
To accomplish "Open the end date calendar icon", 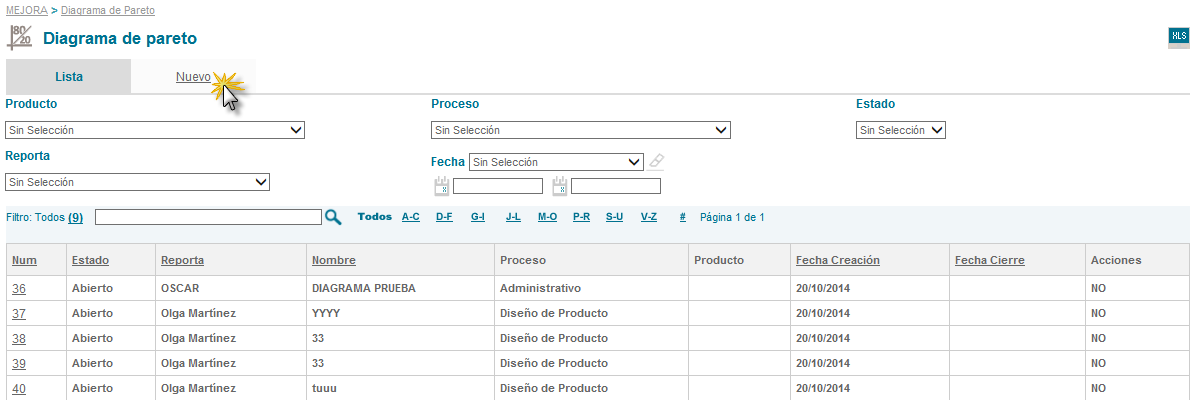I will [x=560, y=186].
